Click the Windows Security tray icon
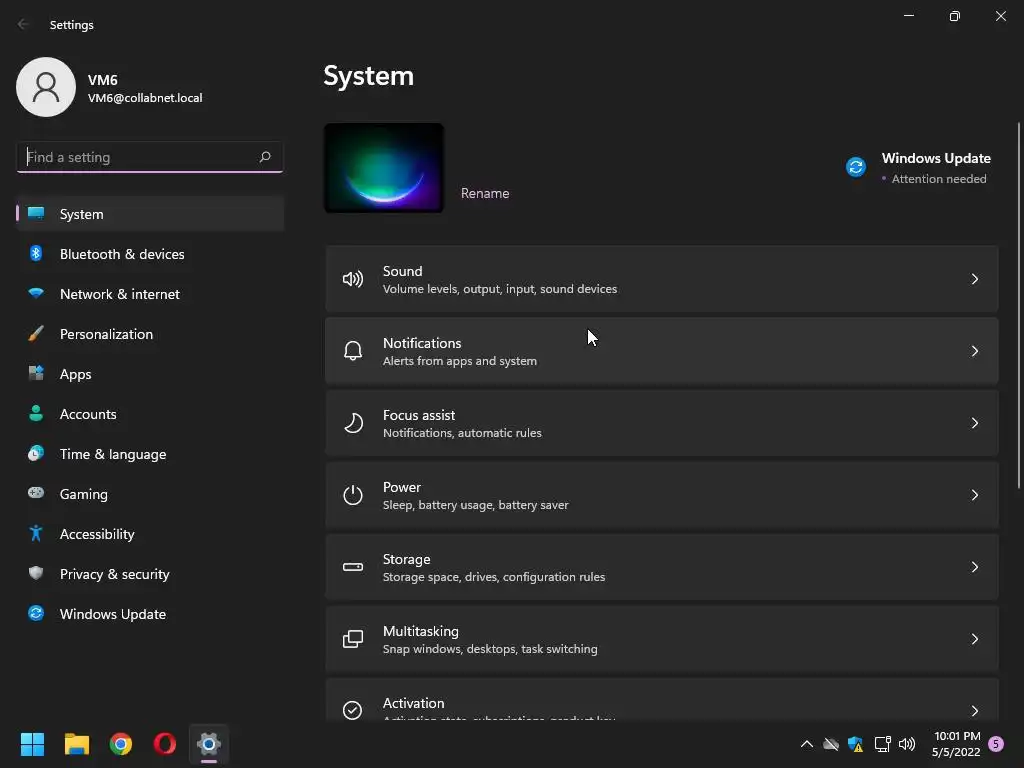Image resolution: width=1024 pixels, height=768 pixels. point(856,744)
